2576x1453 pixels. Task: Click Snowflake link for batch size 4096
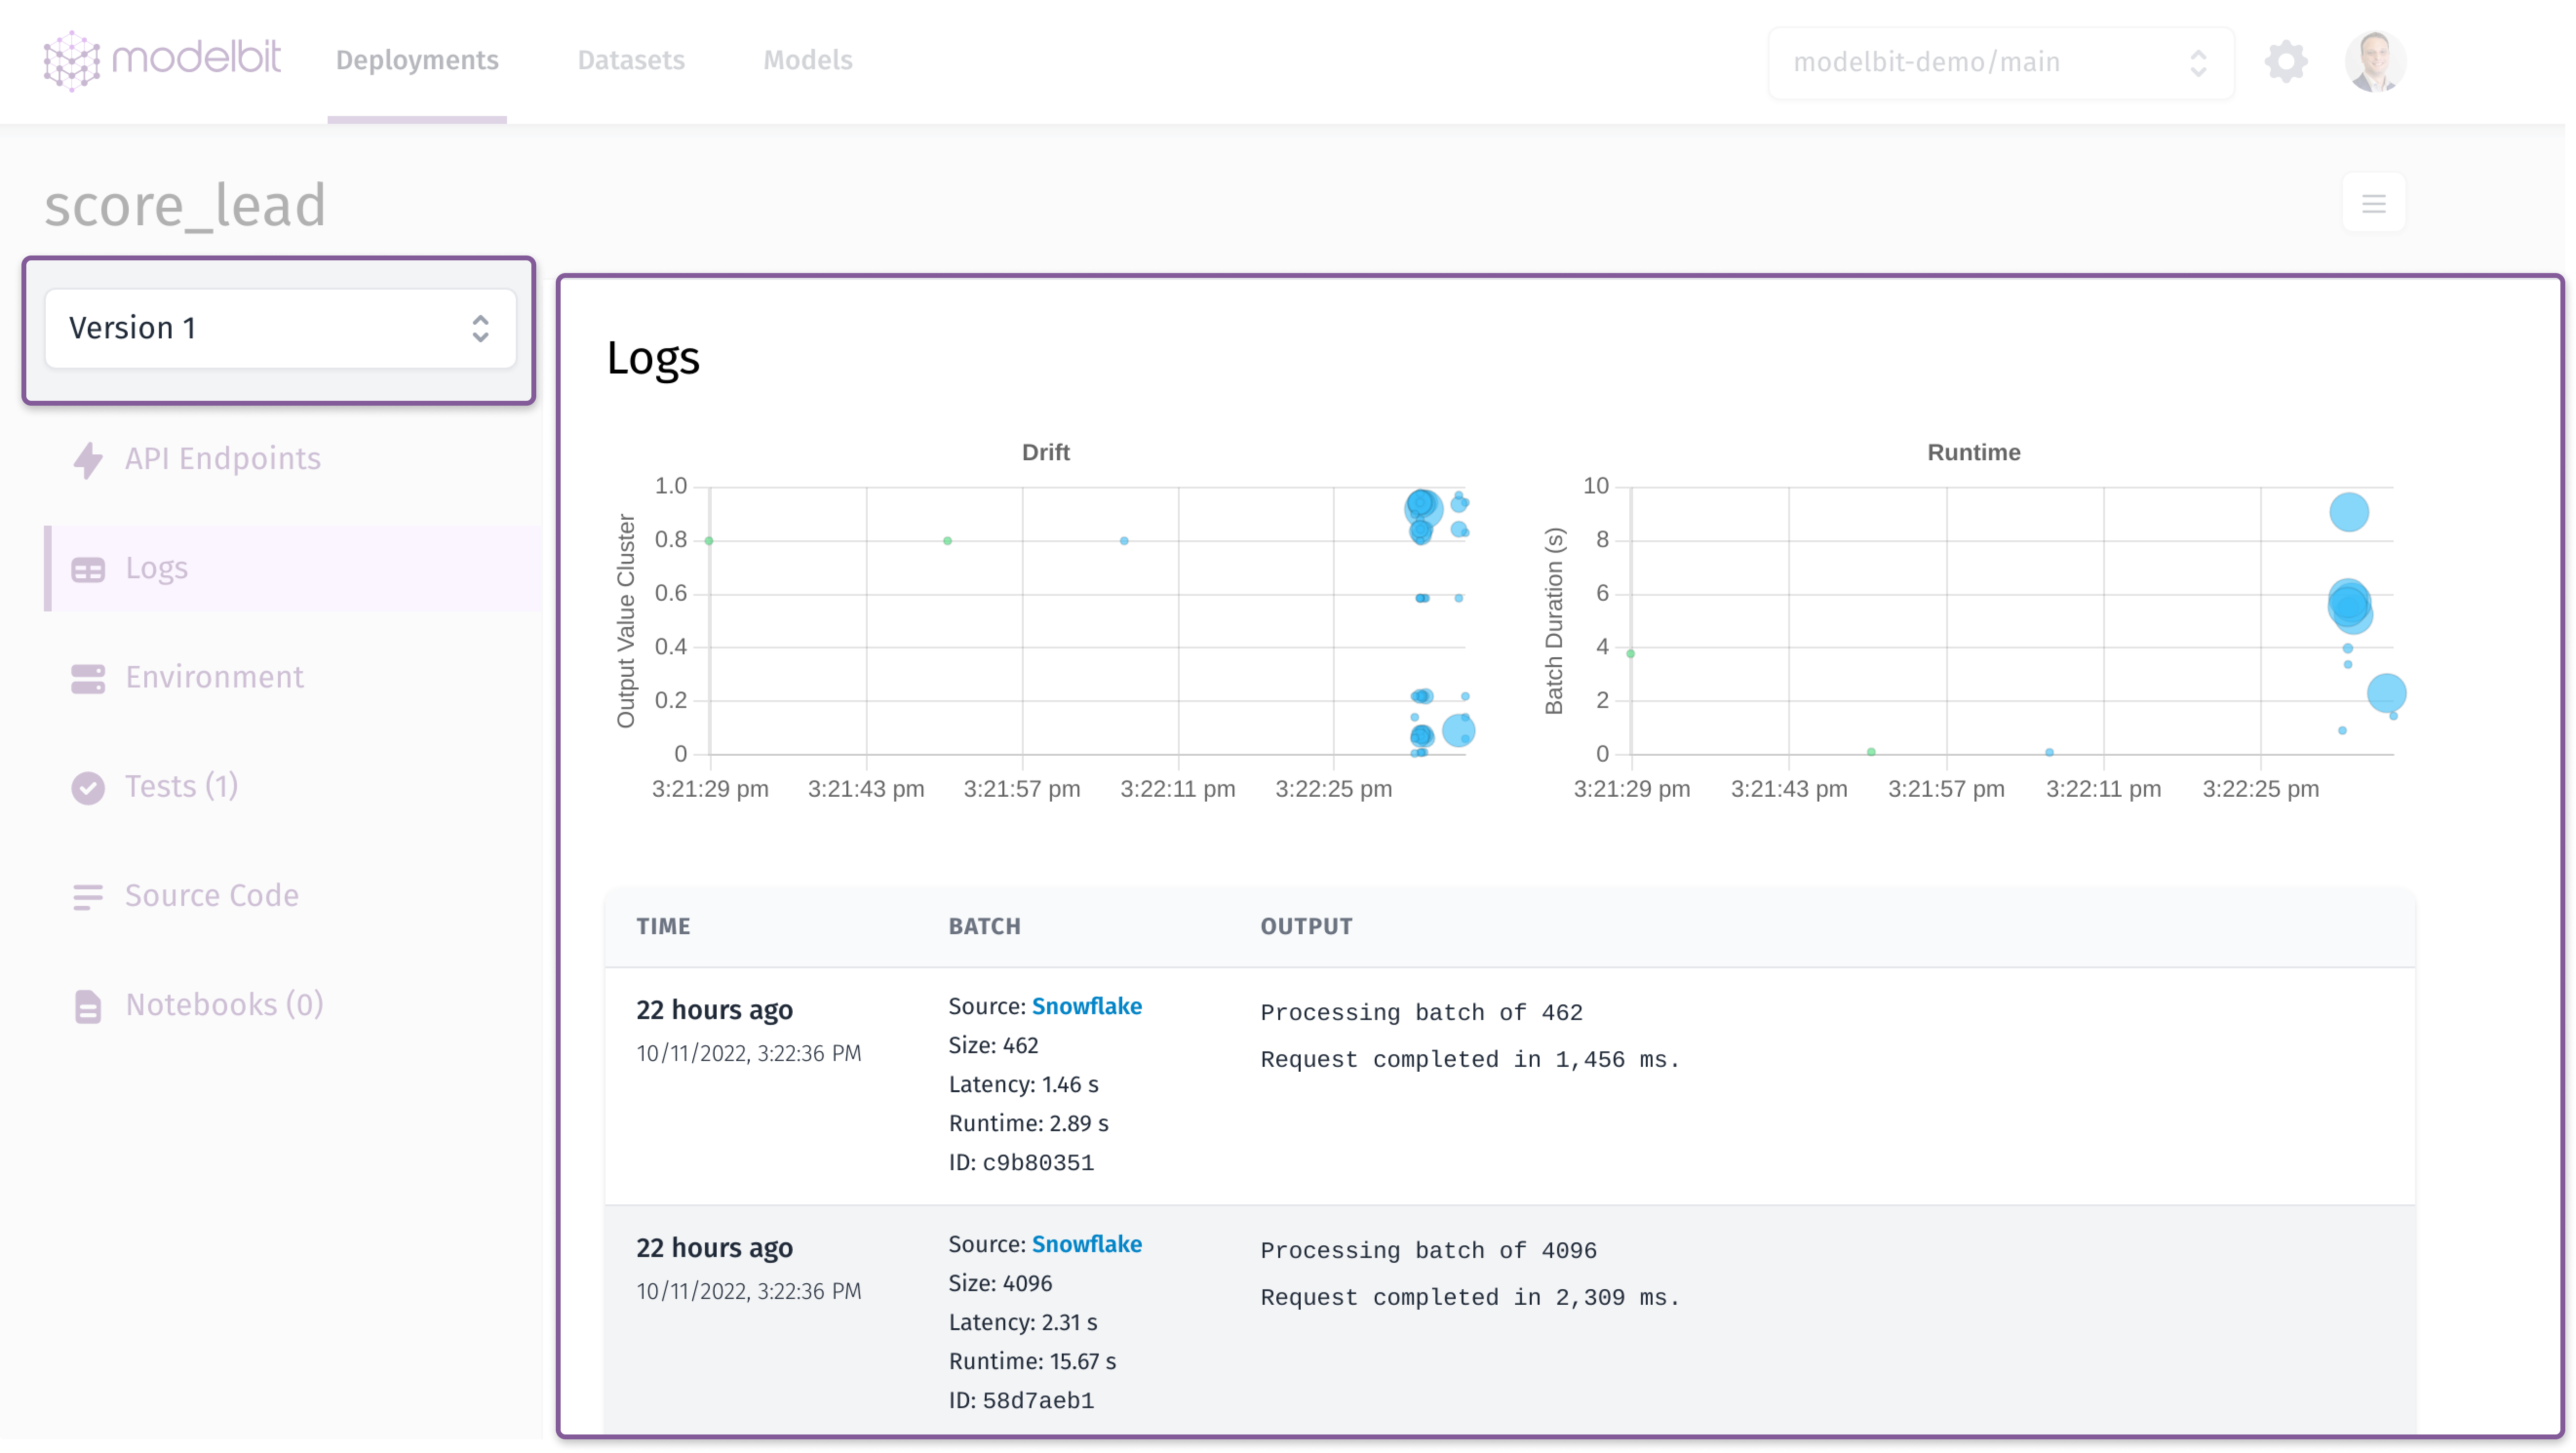(1086, 1244)
